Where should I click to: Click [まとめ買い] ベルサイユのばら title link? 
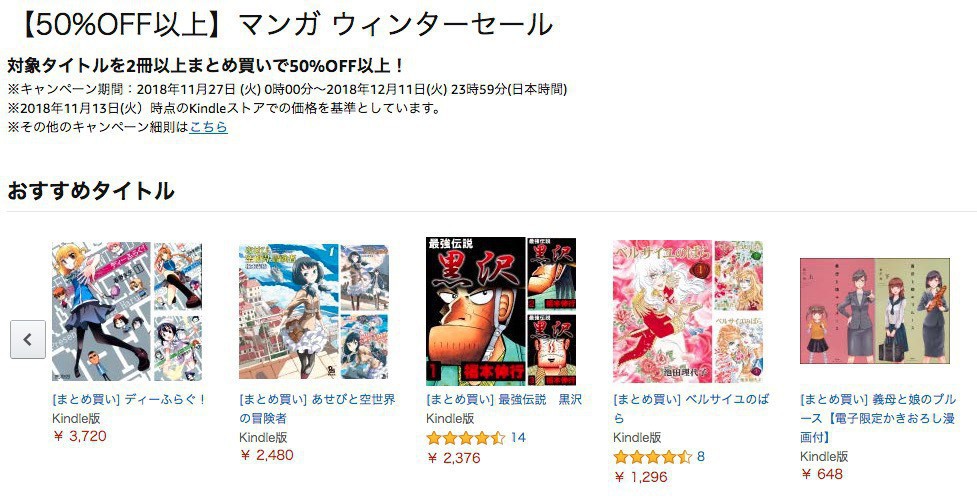tap(691, 409)
